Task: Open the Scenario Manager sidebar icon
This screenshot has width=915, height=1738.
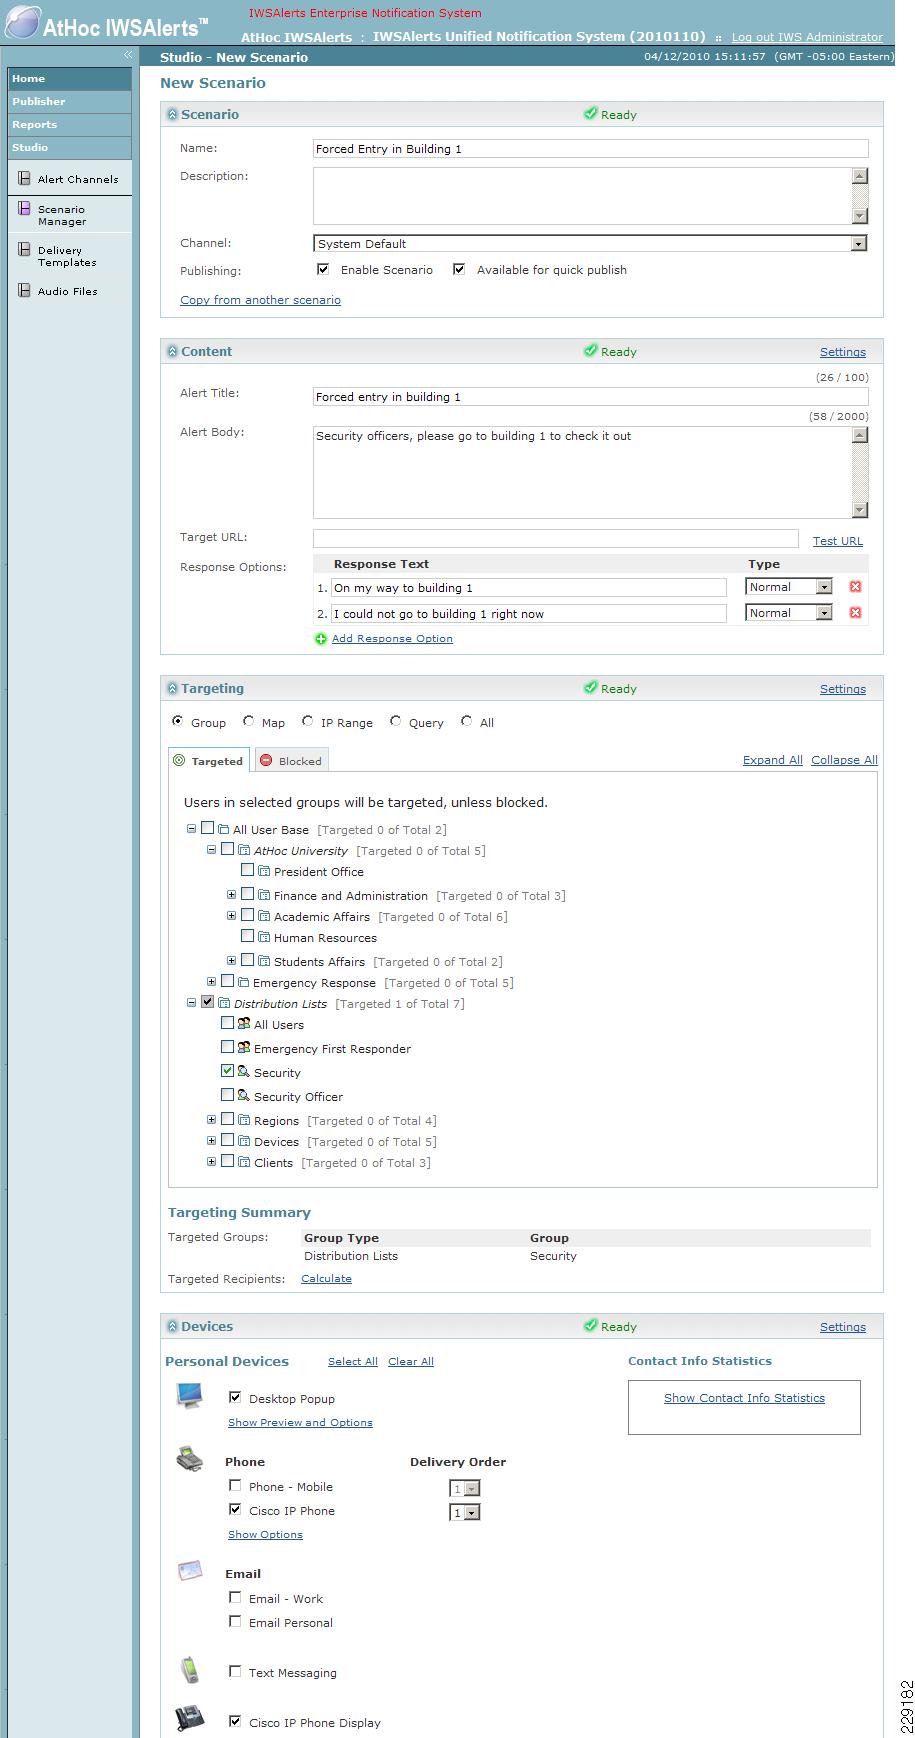Action: [24, 209]
